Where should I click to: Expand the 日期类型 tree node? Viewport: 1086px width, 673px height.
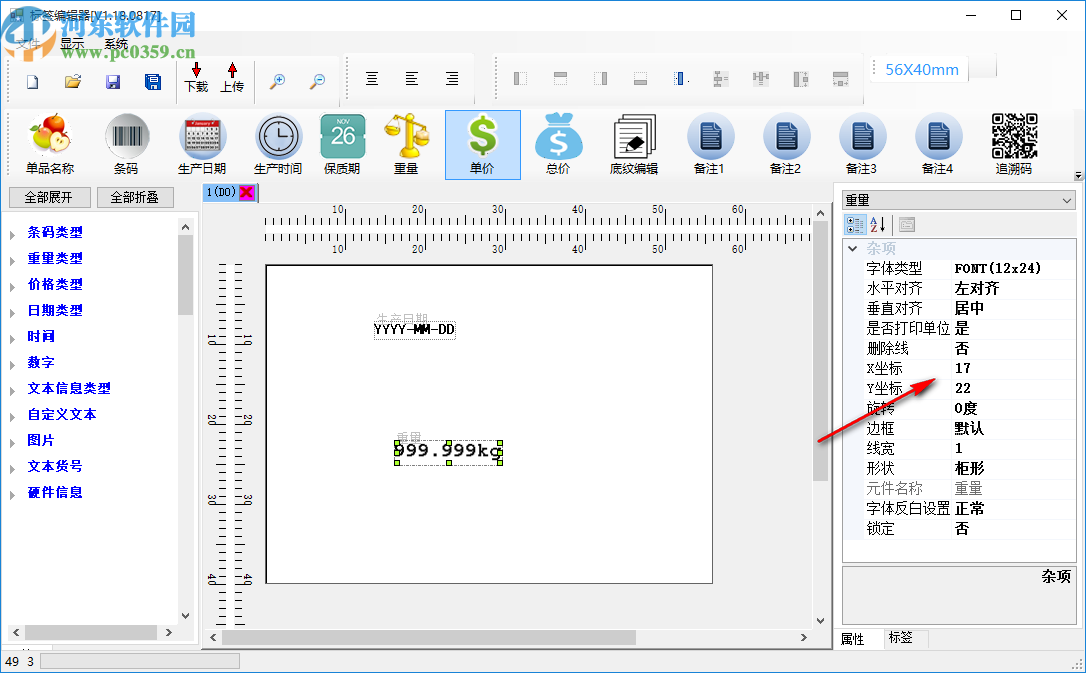tap(12, 313)
